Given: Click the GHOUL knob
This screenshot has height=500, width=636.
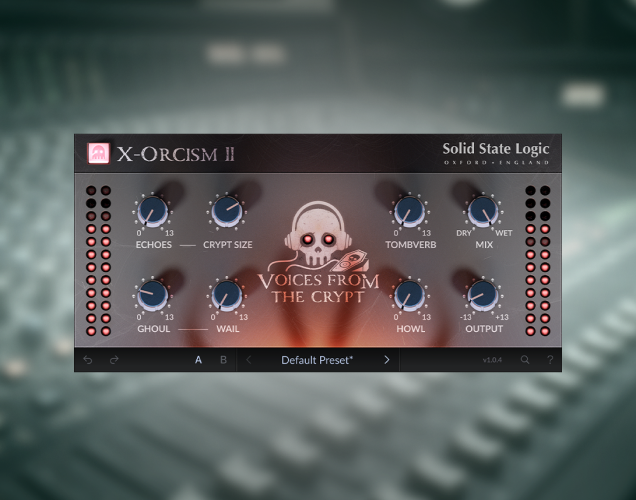Looking at the screenshot, I should coord(153,295).
